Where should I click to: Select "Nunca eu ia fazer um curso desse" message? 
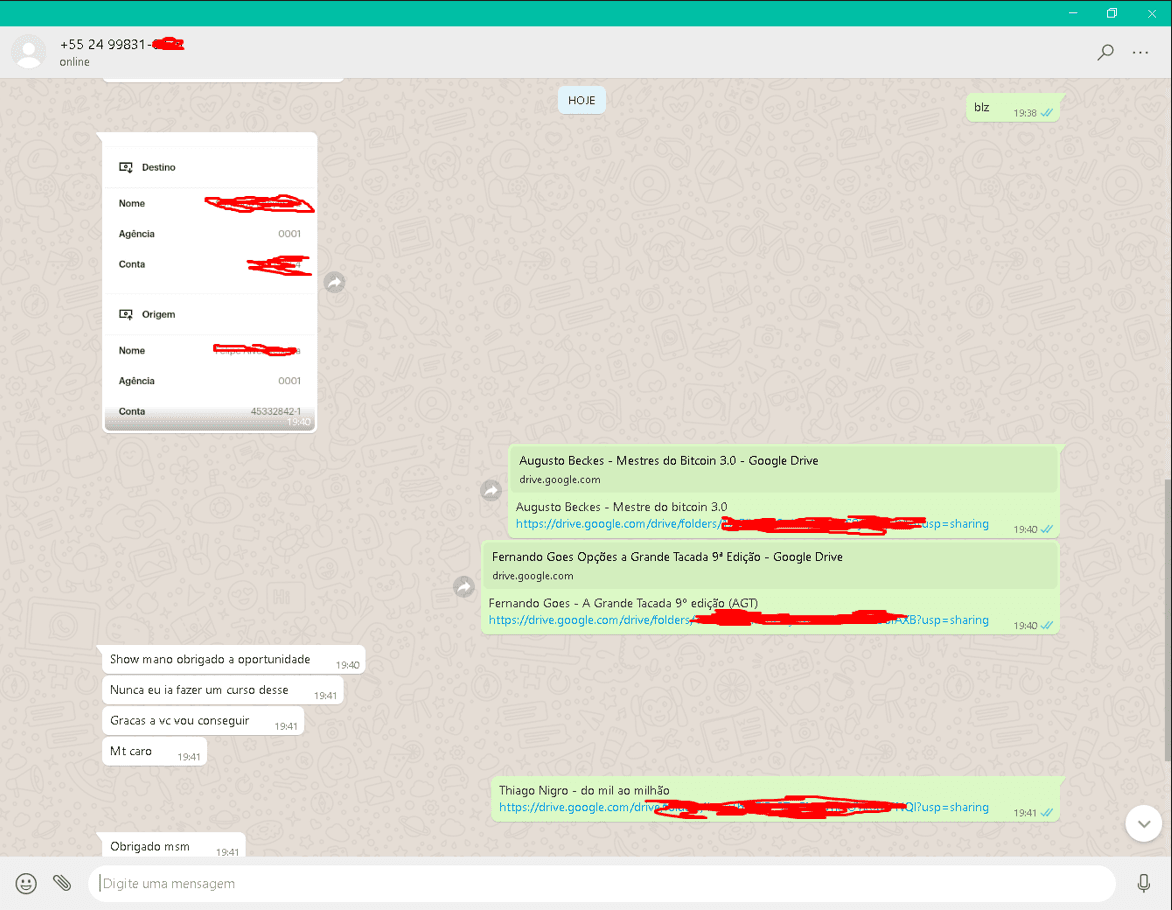(223, 690)
